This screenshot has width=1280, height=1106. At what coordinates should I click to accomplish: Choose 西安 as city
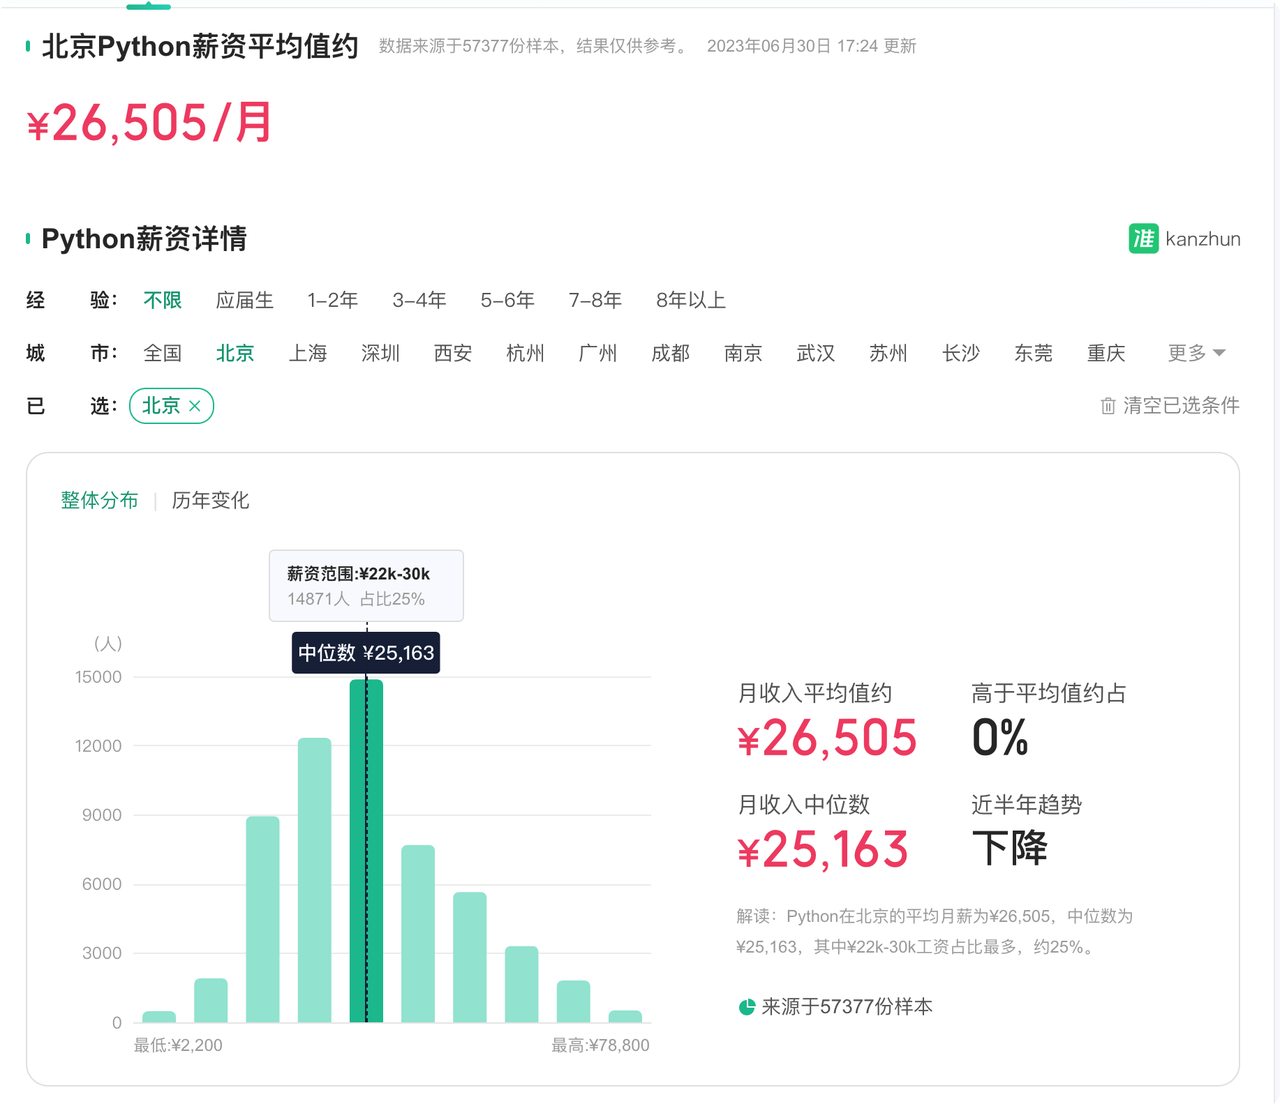[453, 353]
